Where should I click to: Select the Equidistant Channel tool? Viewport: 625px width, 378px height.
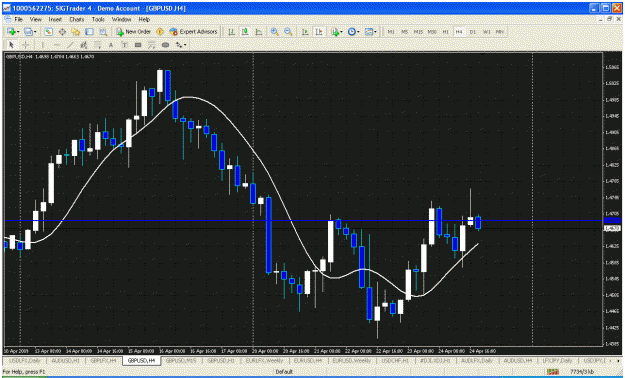point(84,45)
